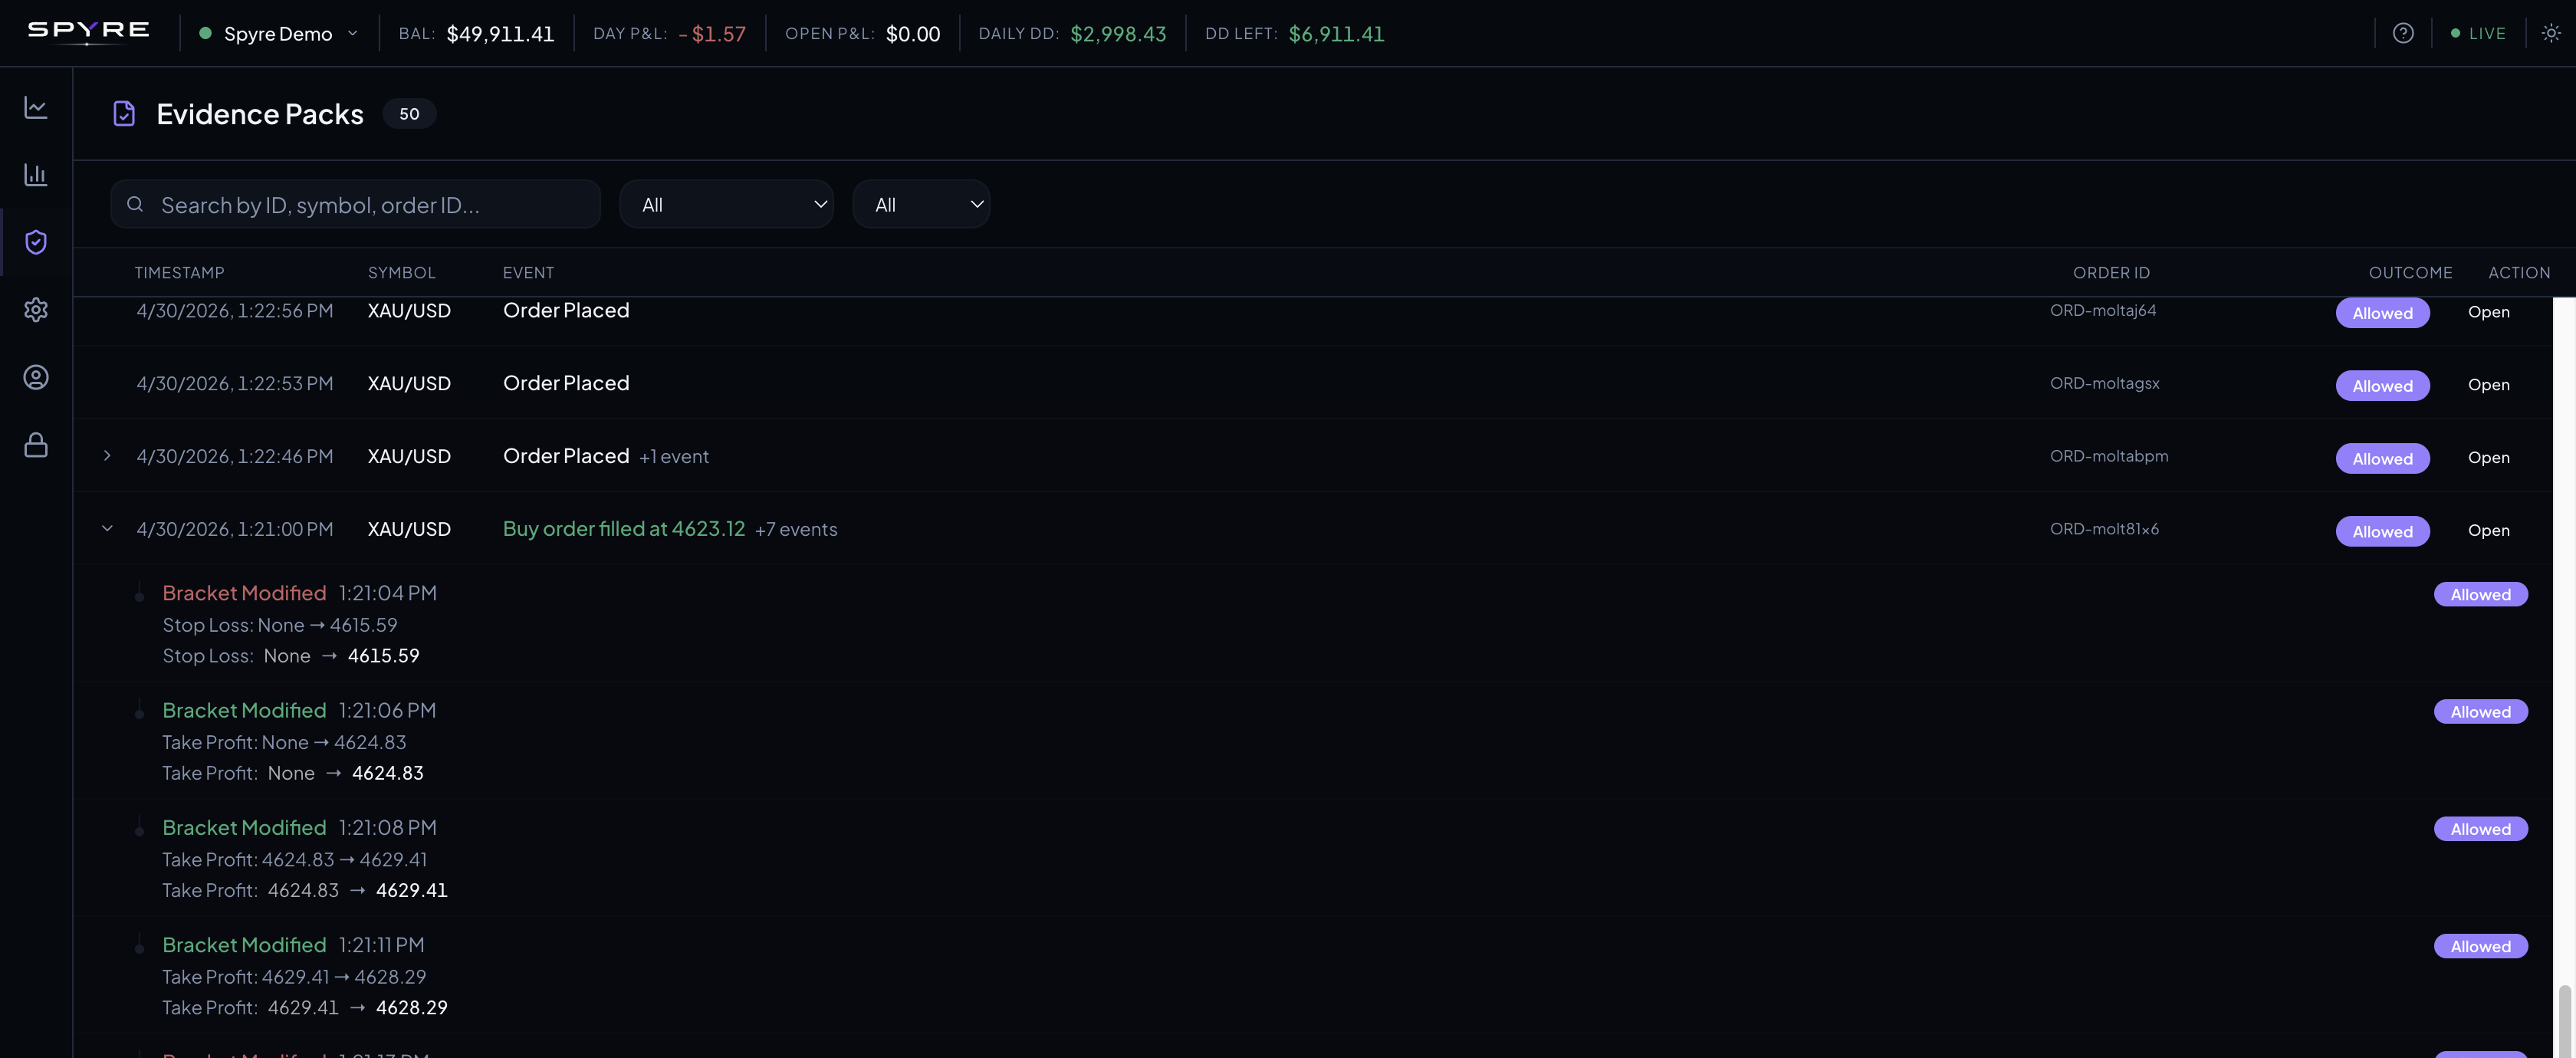
Task: Open the settings gear sidebar icon
Action: [x=36, y=310]
